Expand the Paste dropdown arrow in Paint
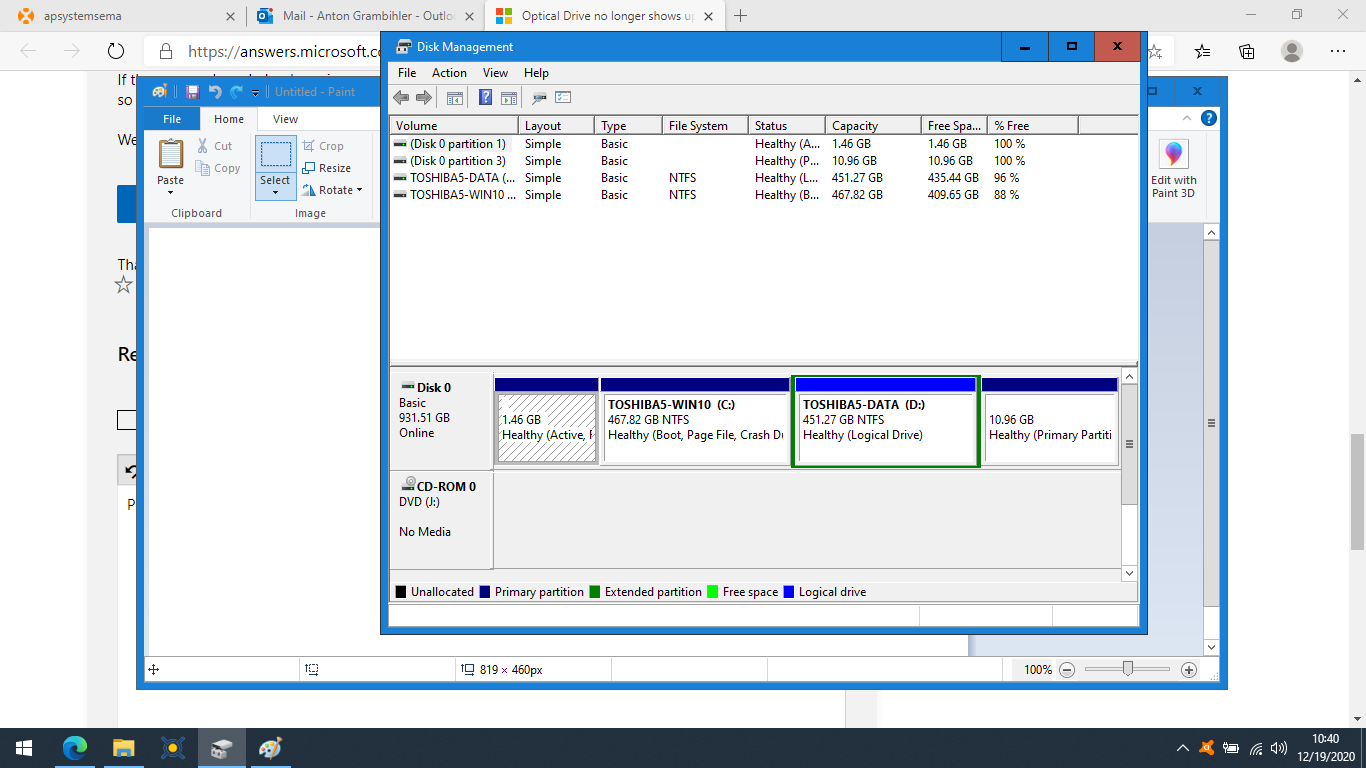This screenshot has width=1366, height=768. click(171, 192)
